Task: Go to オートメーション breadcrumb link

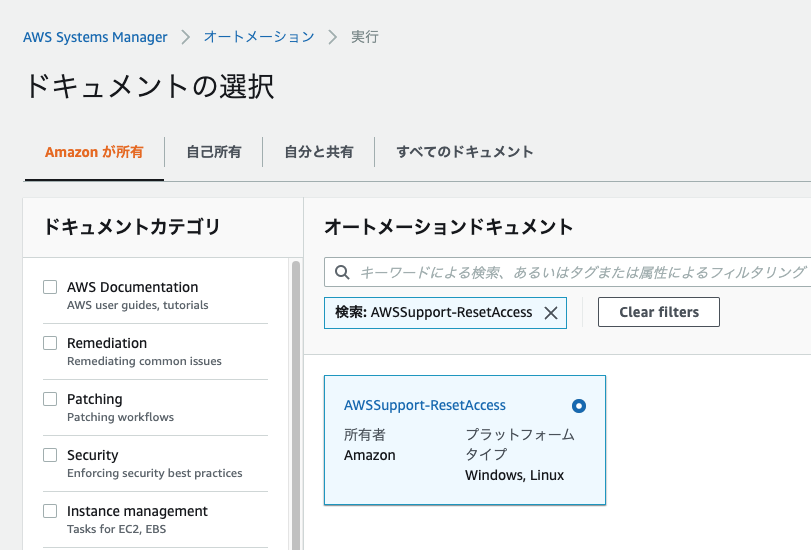Action: (x=259, y=37)
